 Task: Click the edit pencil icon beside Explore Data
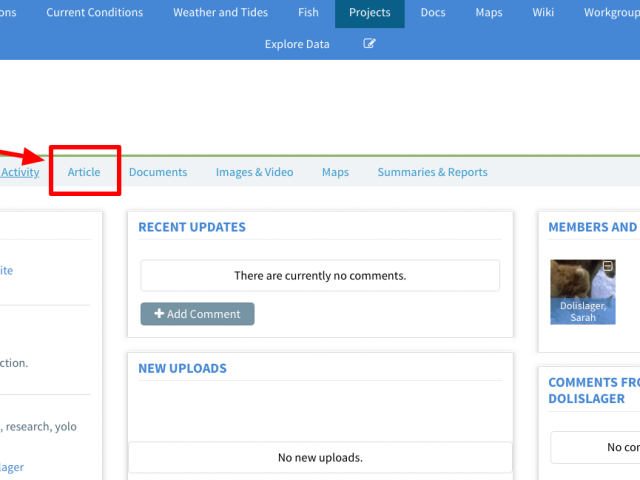click(370, 44)
